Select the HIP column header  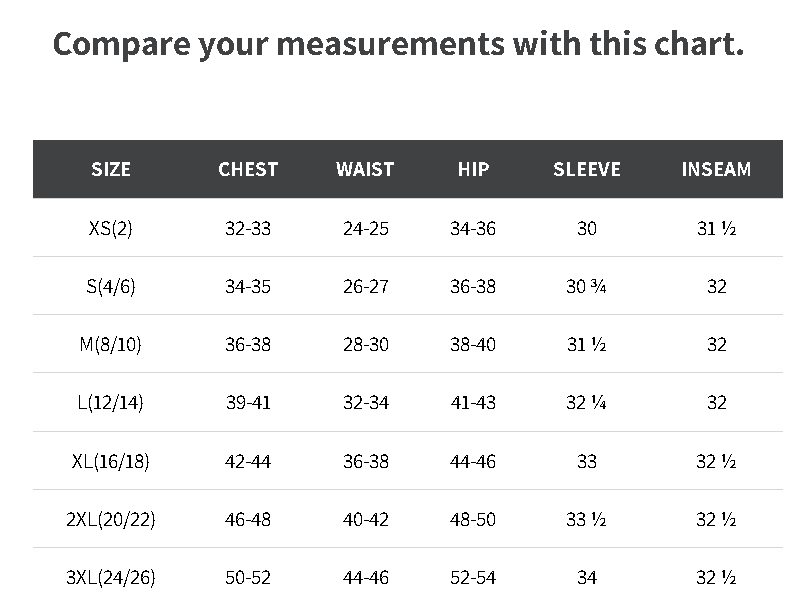[473, 169]
